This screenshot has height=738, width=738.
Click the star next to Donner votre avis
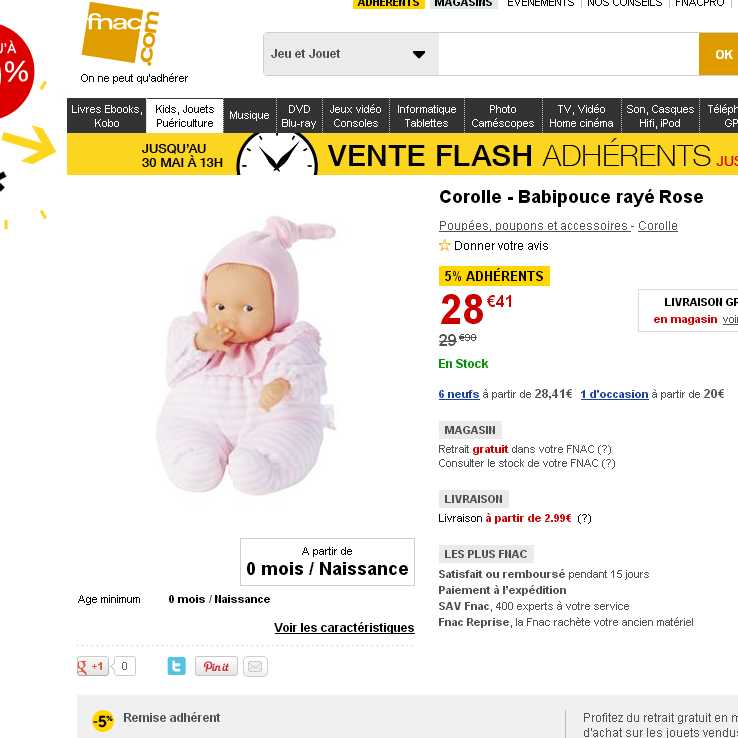444,245
